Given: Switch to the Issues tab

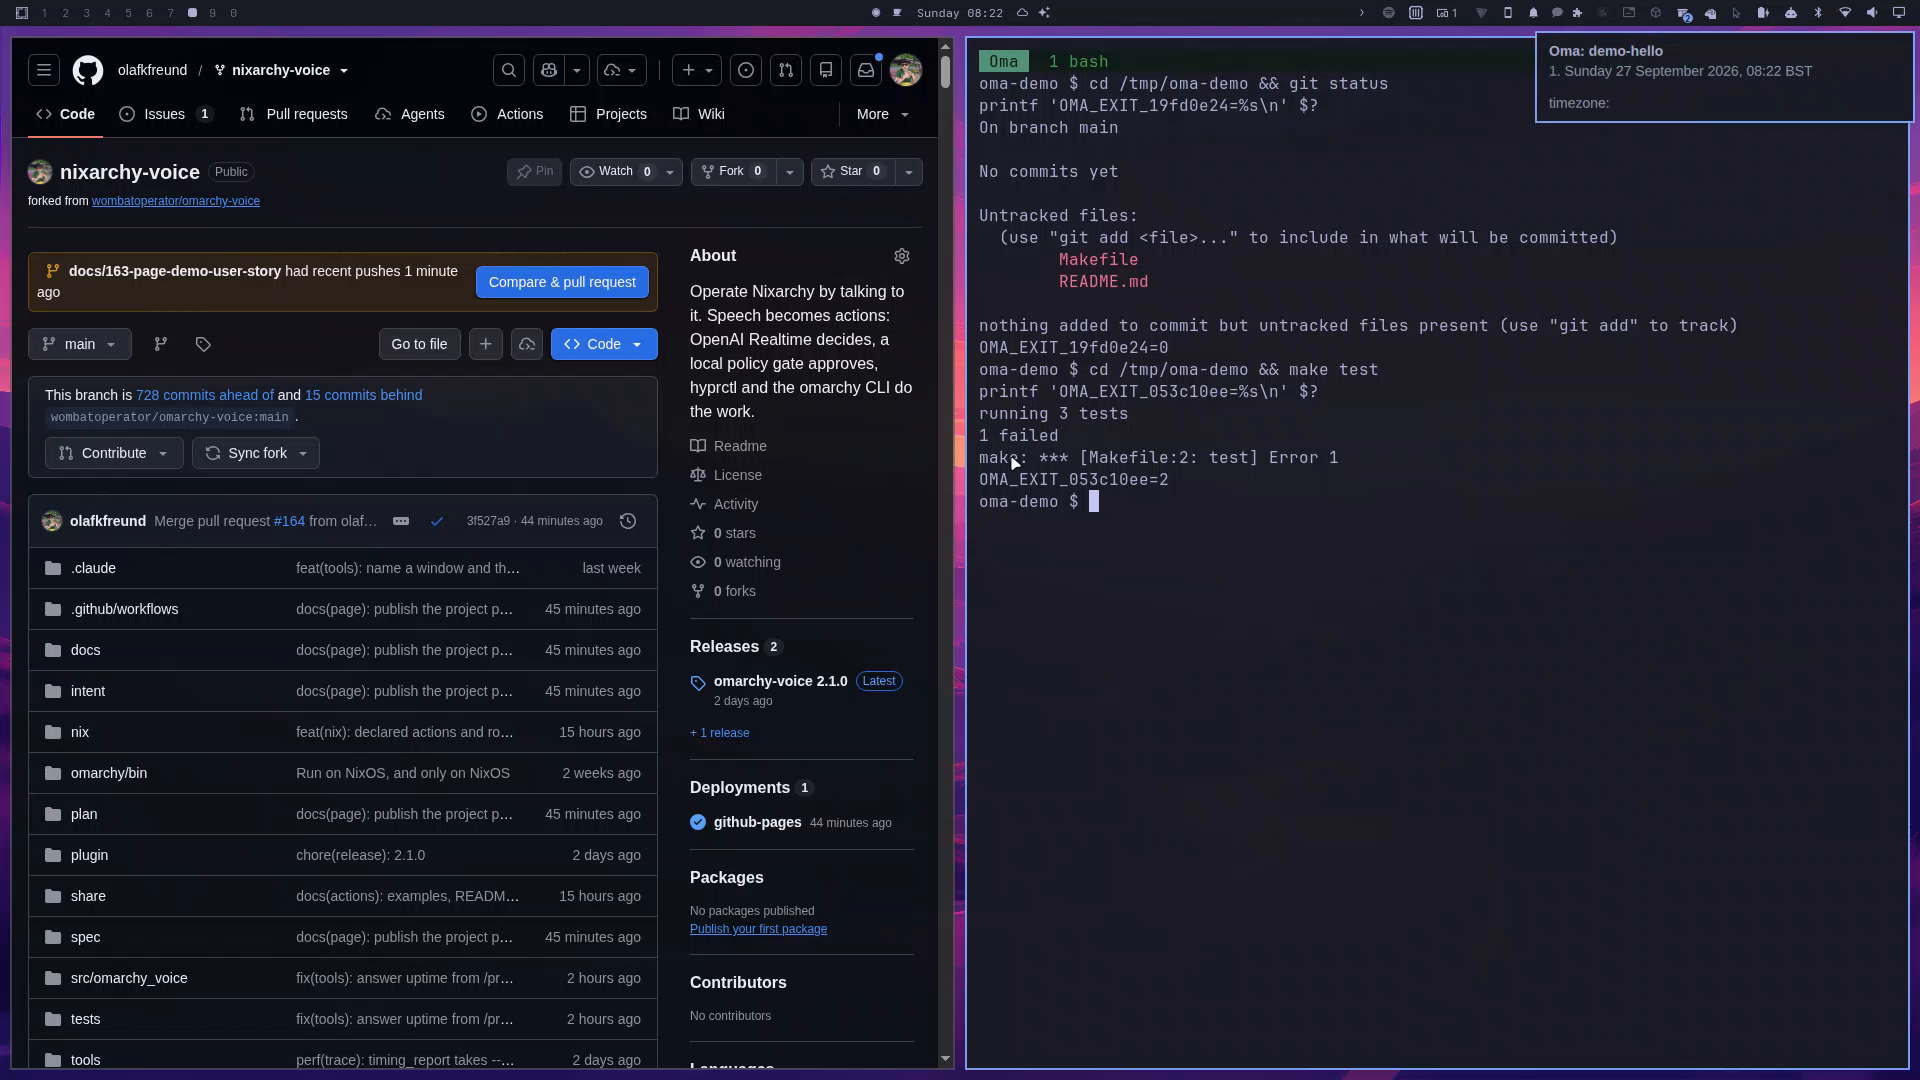Looking at the screenshot, I should pos(166,114).
